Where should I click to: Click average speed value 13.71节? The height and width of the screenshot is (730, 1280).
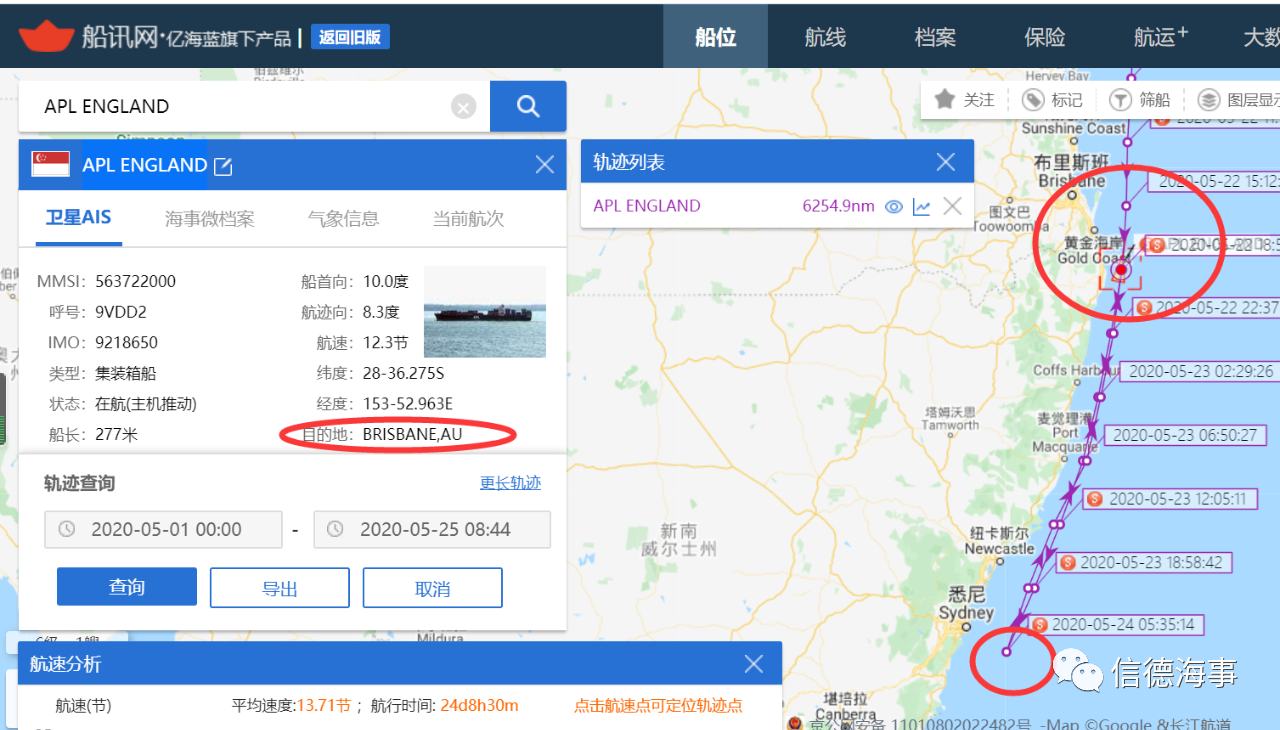323,706
